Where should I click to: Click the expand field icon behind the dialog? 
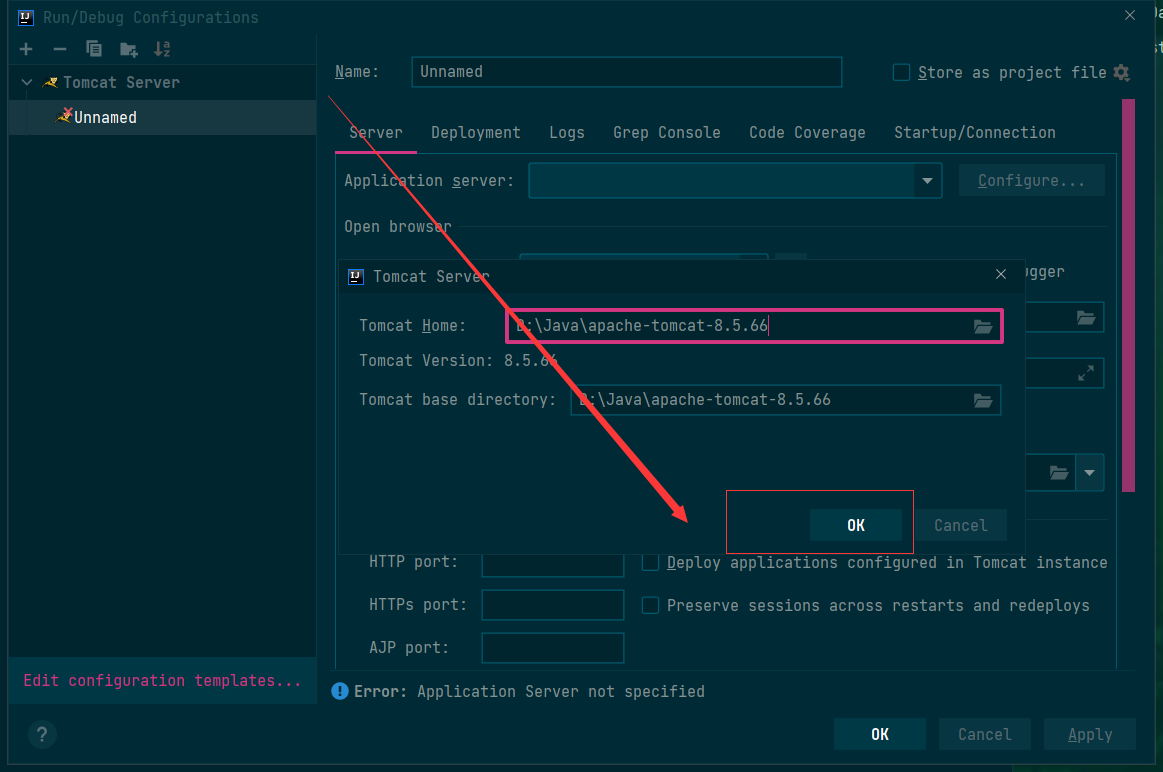pos(1086,373)
